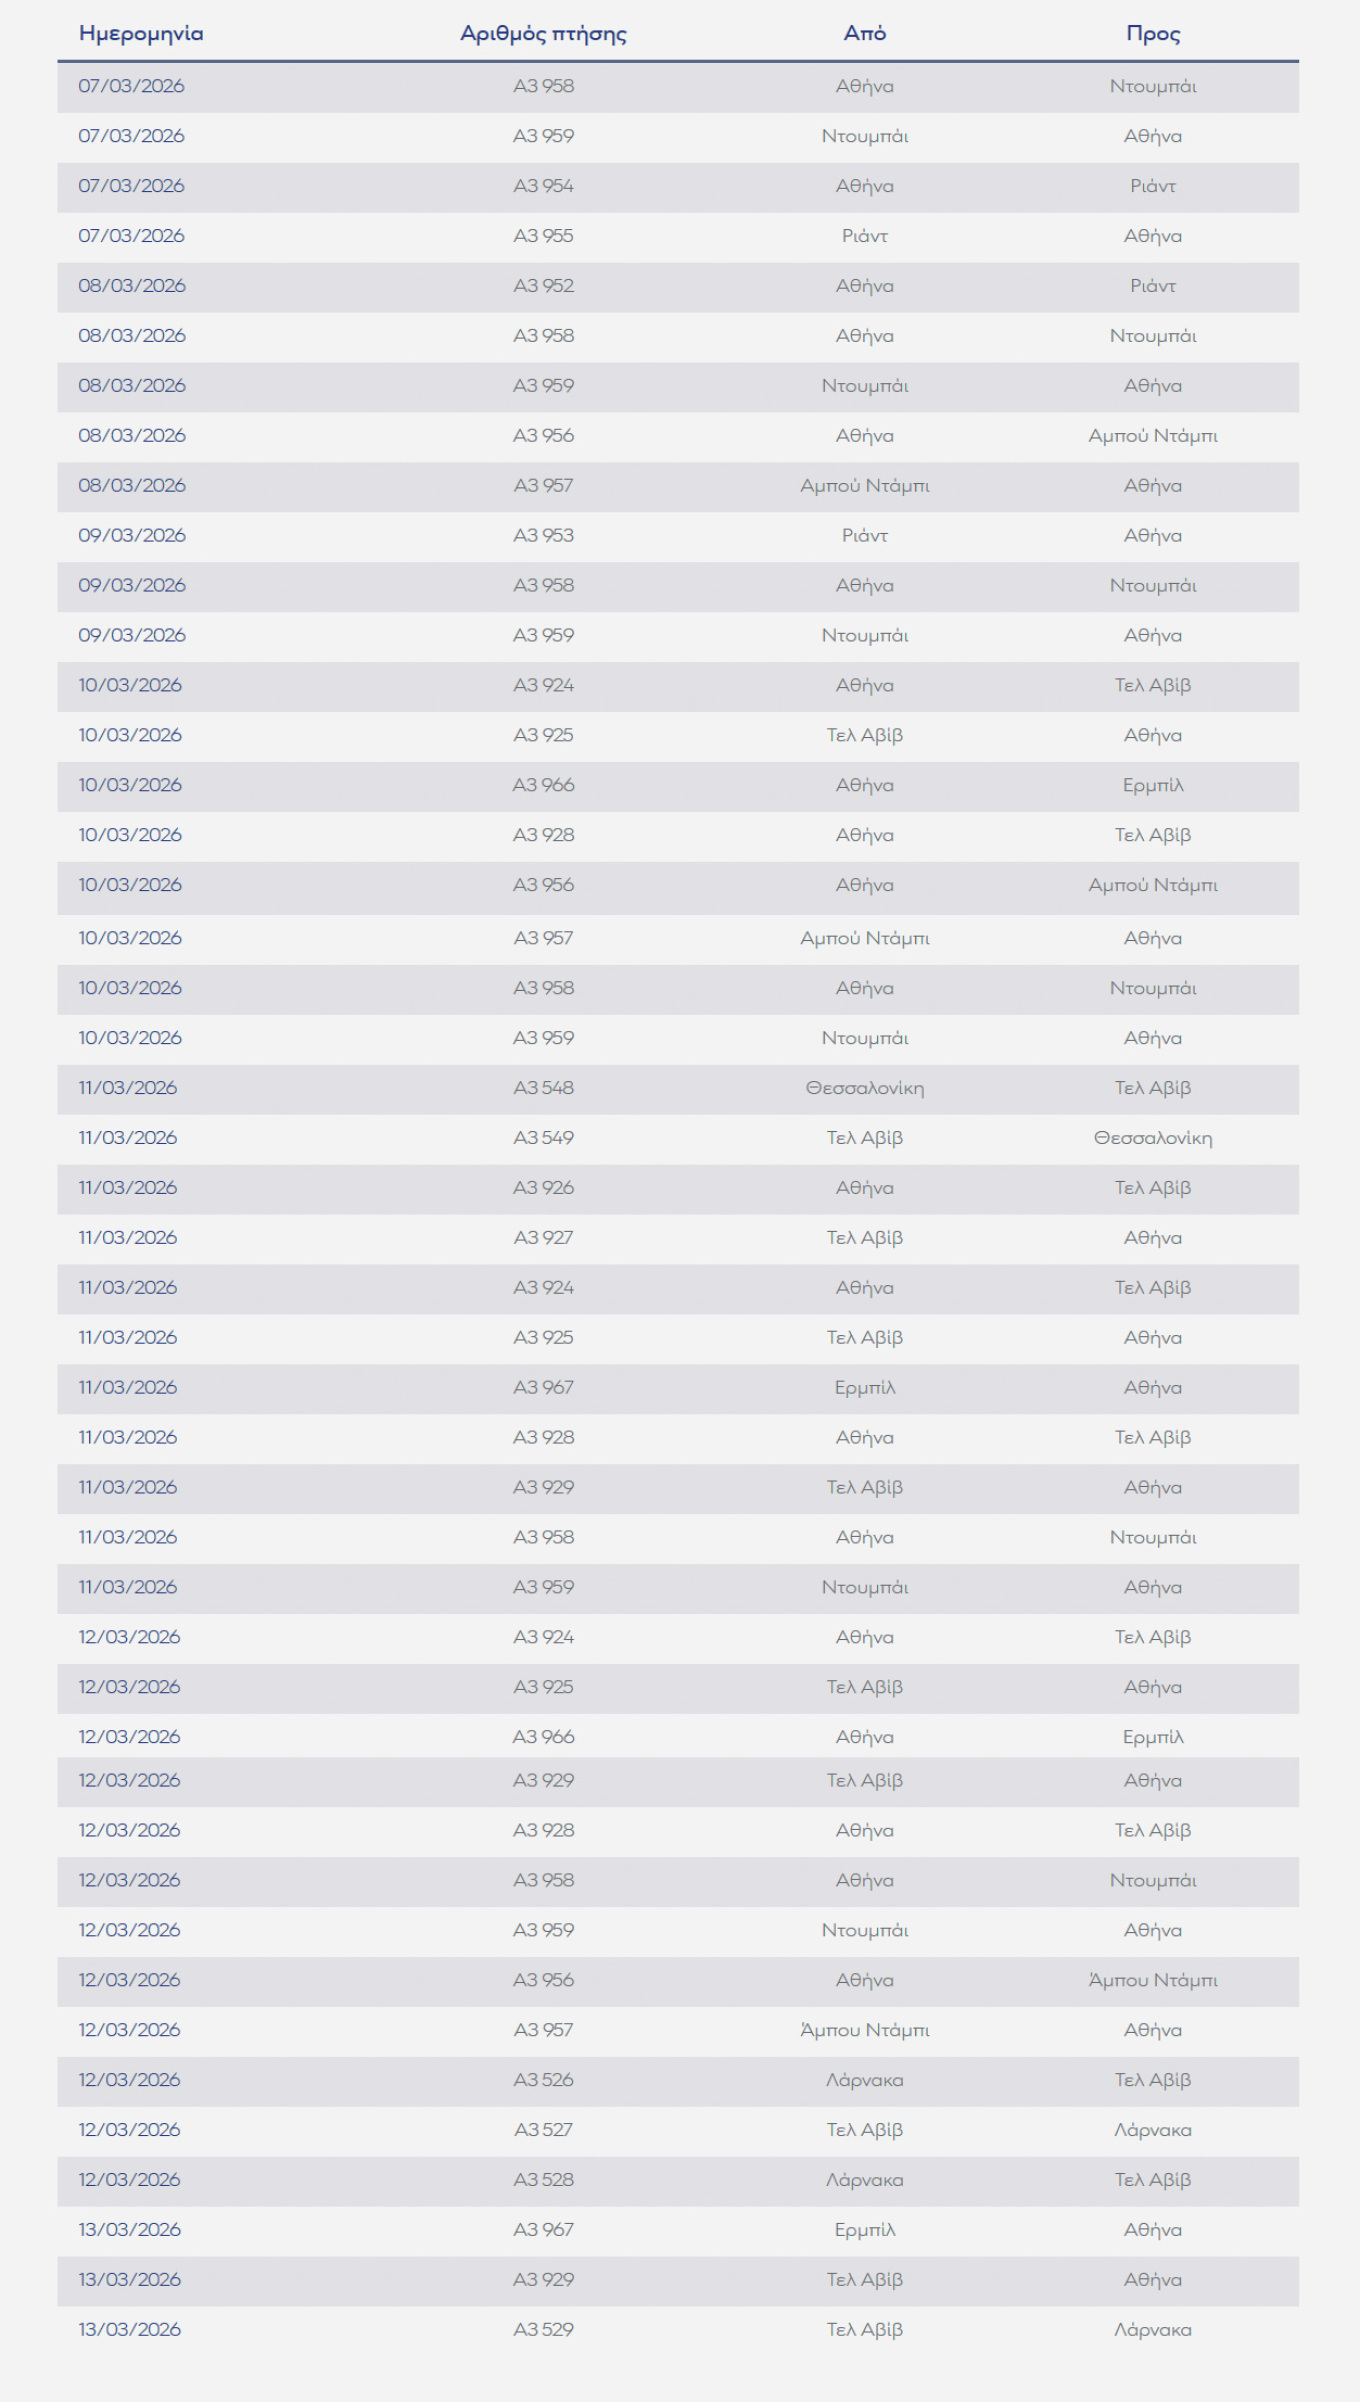Click the A3 529 flight number
Image resolution: width=1360 pixels, height=2402 pixels.
pyautogui.click(x=543, y=2330)
